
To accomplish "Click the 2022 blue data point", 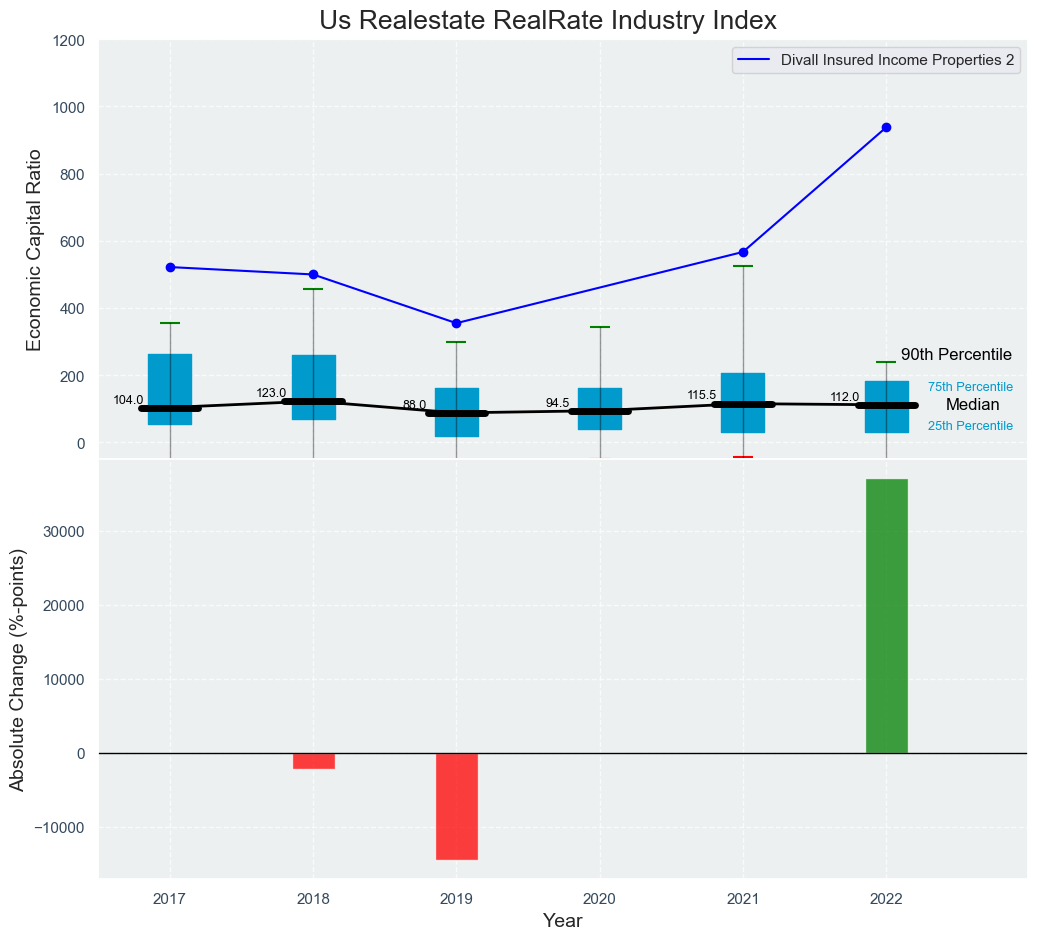I will coord(886,128).
